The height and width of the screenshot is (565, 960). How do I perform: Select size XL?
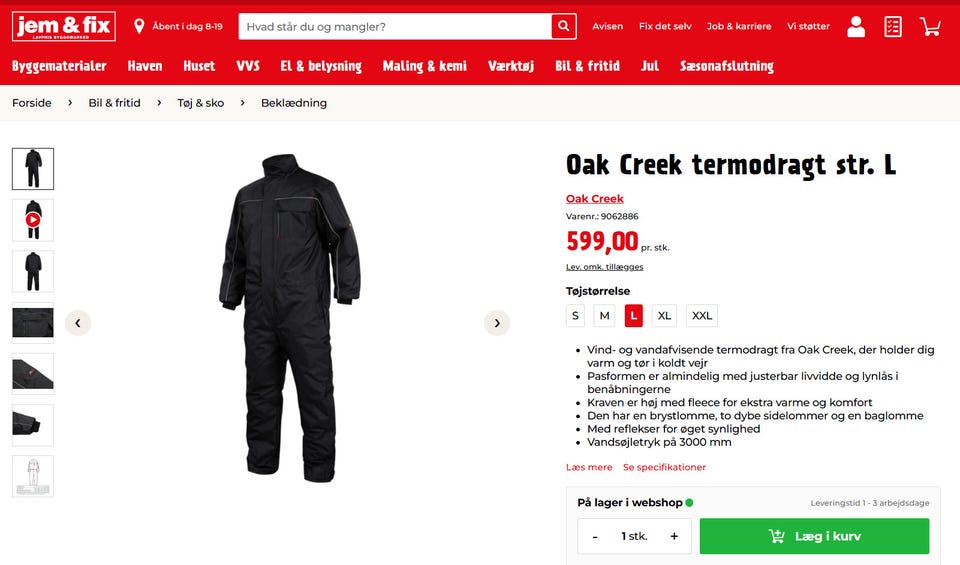tap(664, 316)
